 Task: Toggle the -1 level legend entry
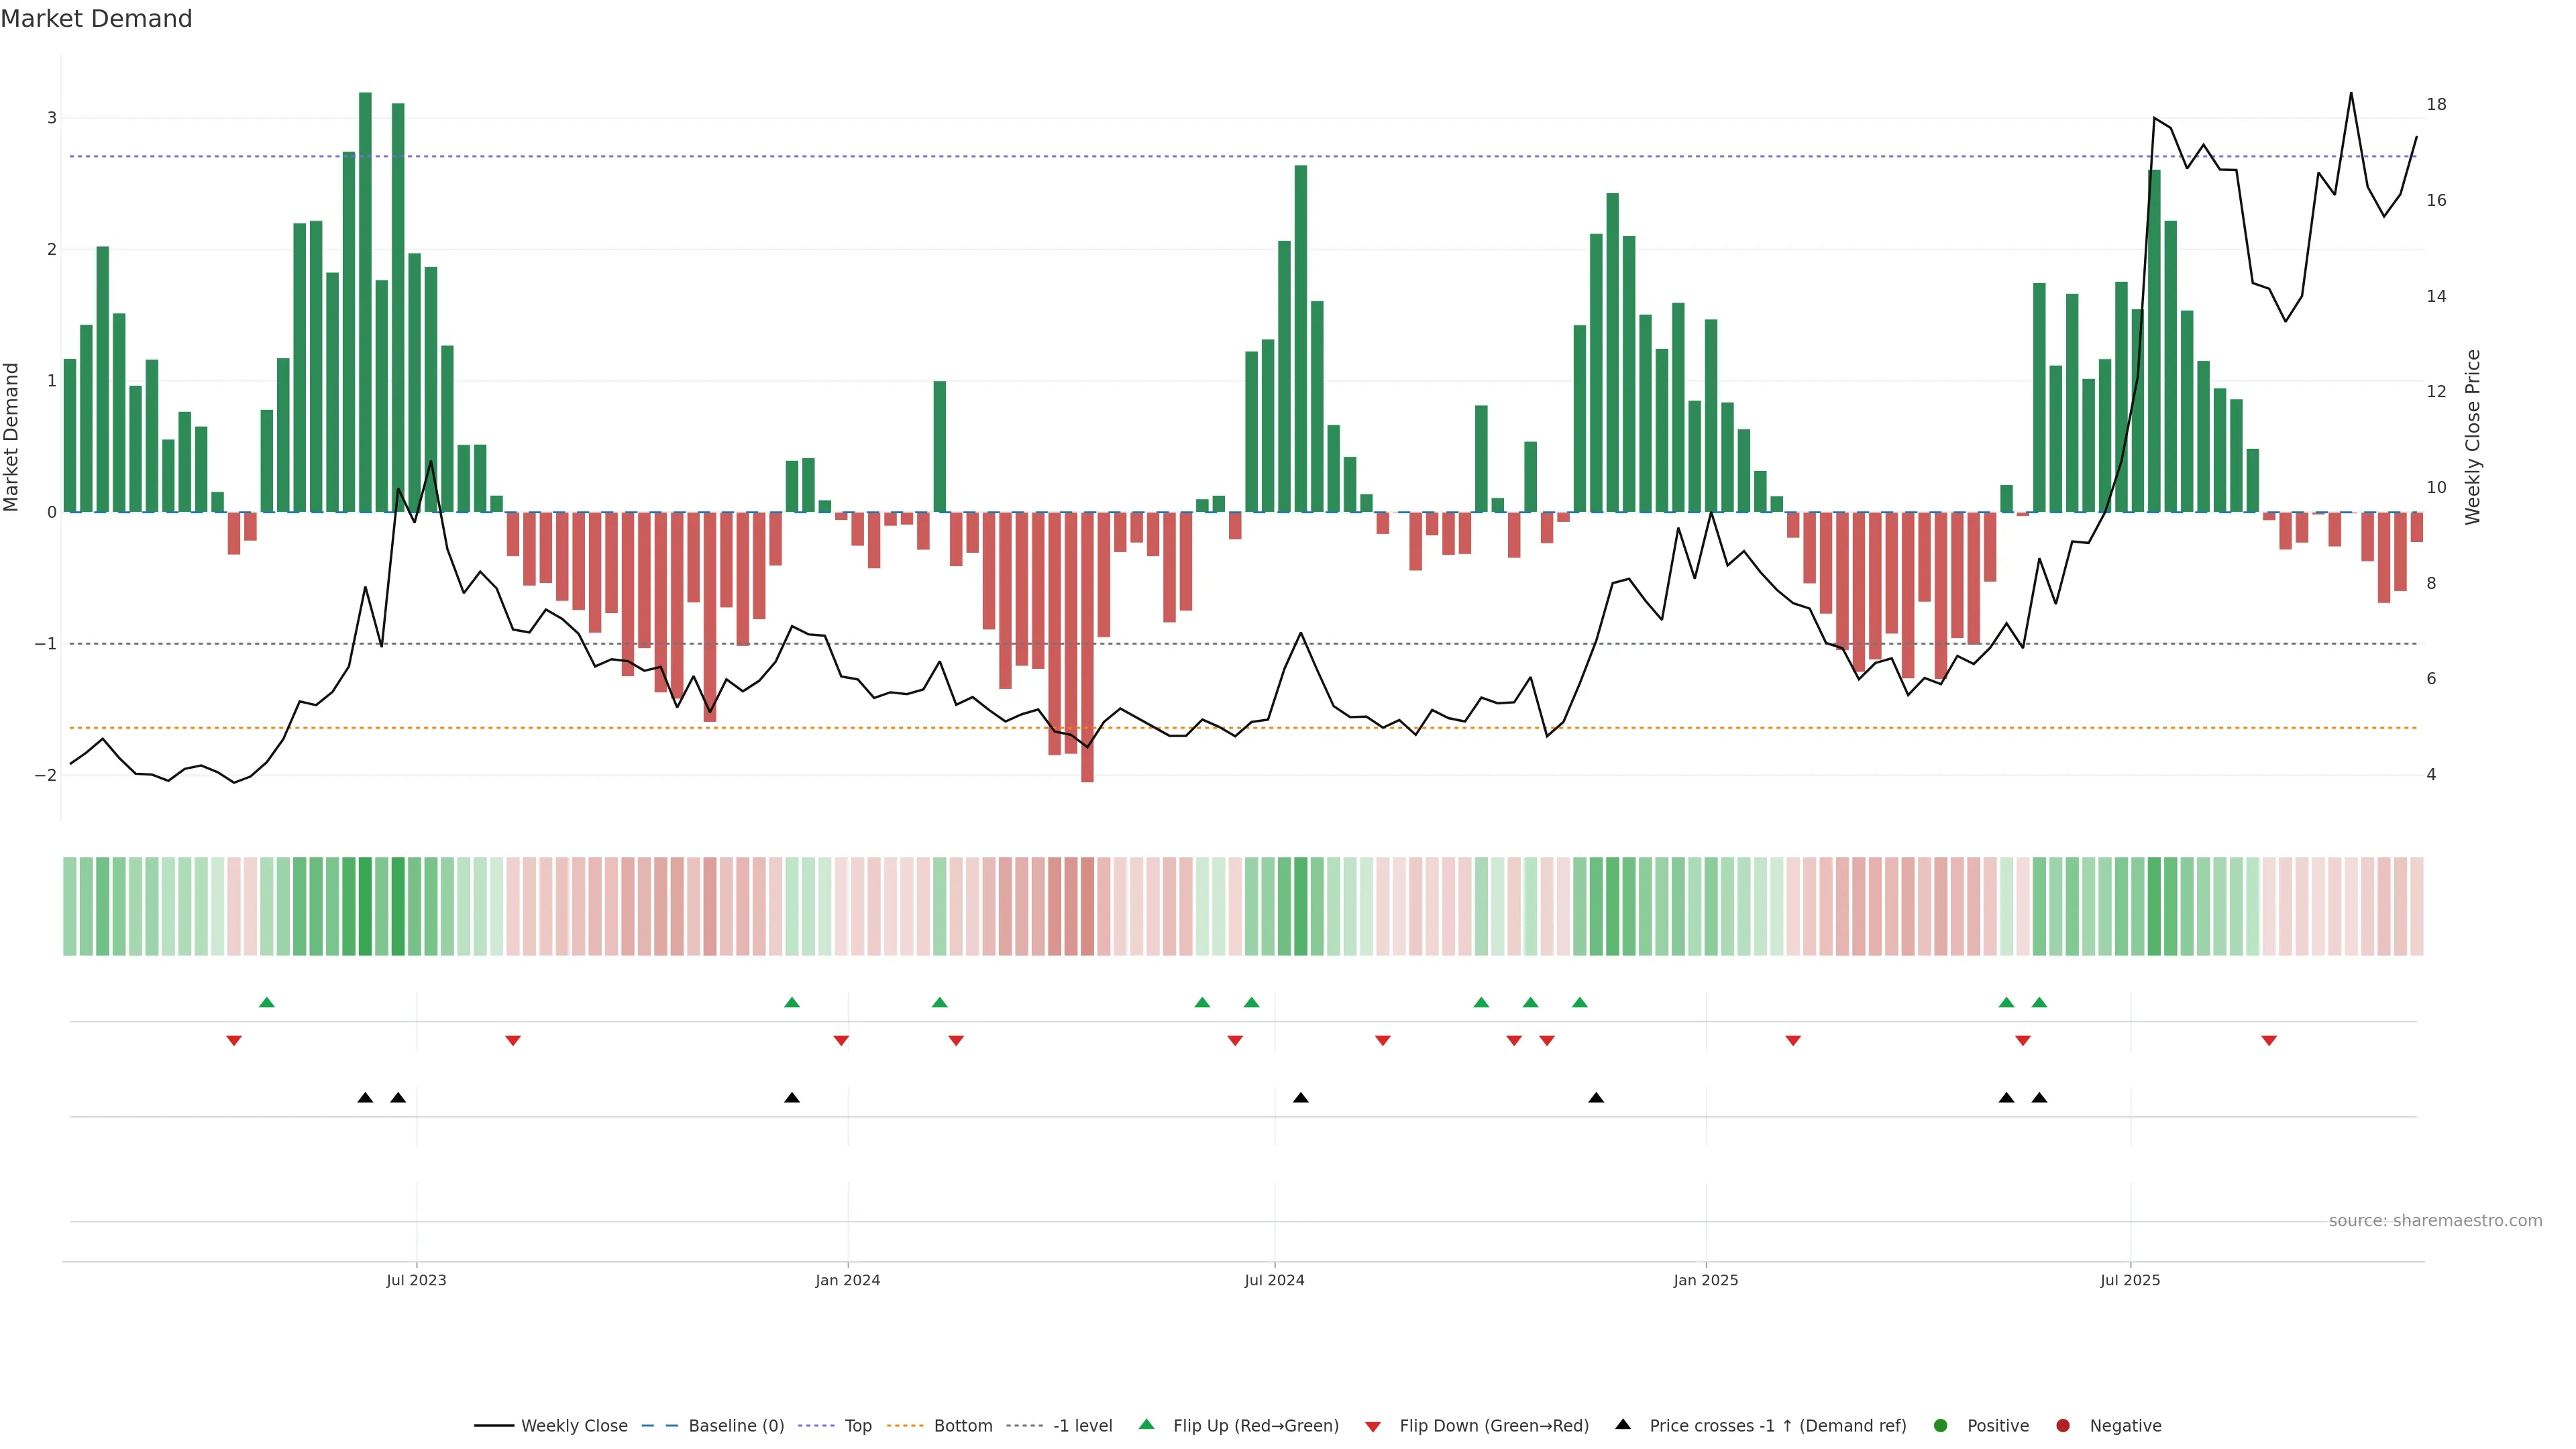tap(1082, 1425)
